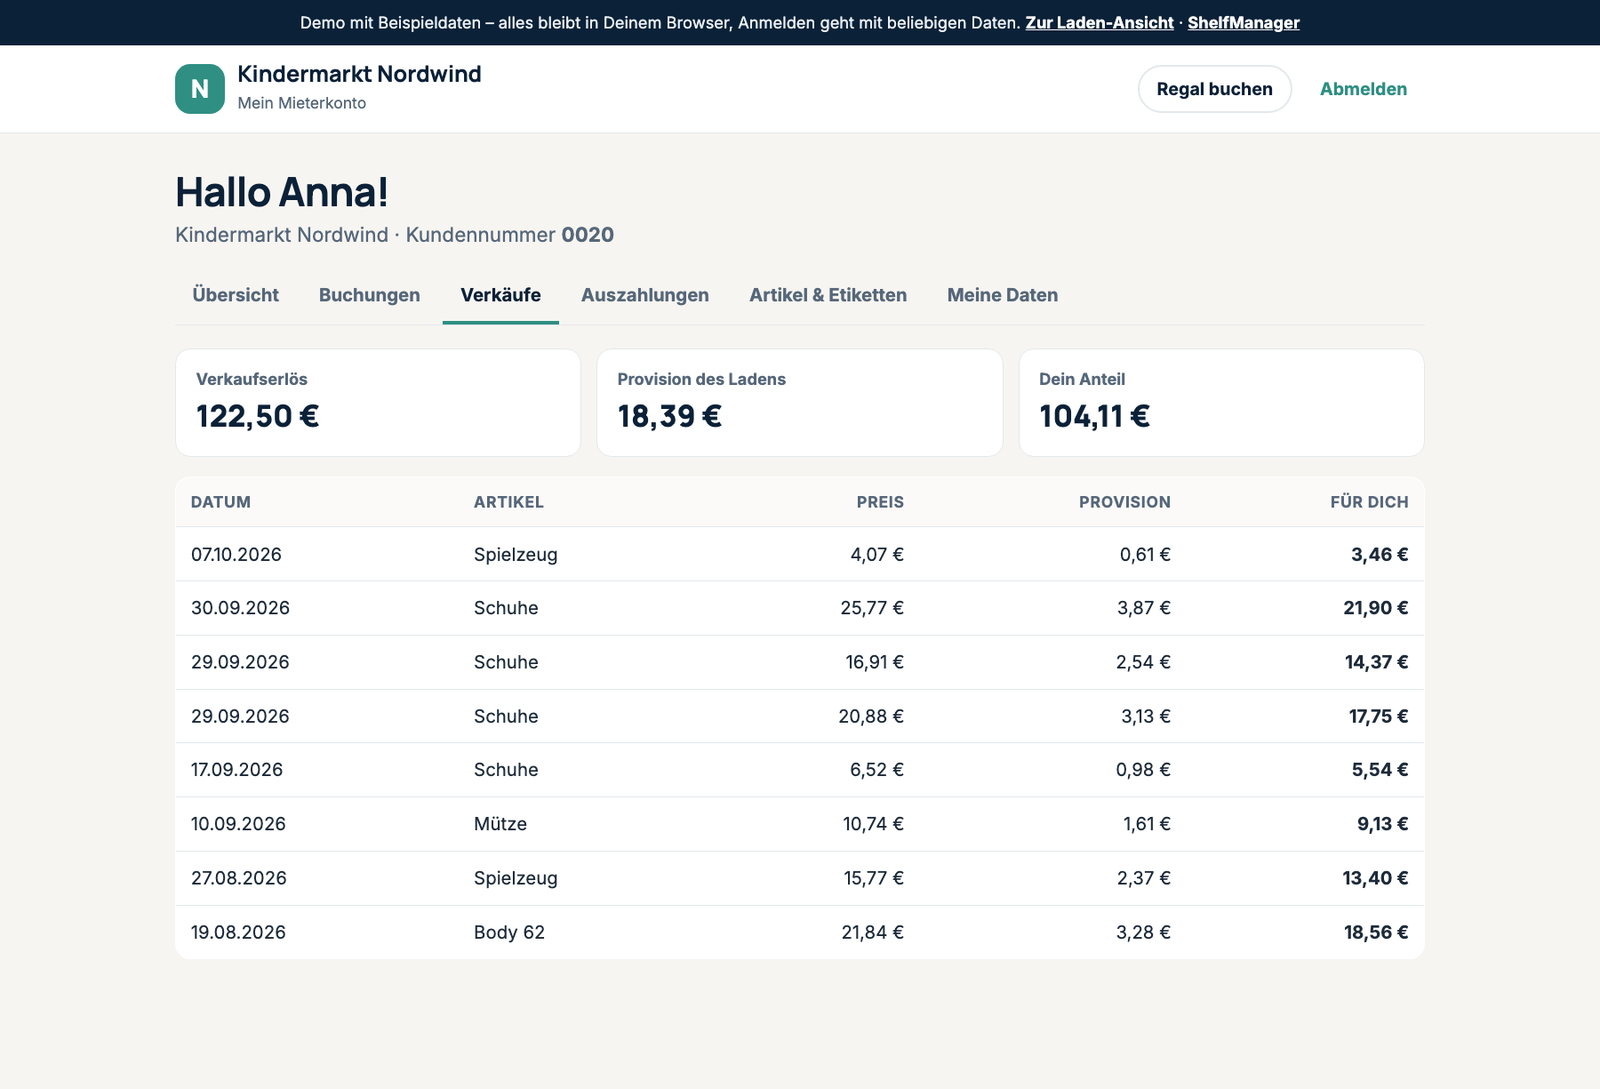Open the Auszahlungen tab

tap(645, 295)
